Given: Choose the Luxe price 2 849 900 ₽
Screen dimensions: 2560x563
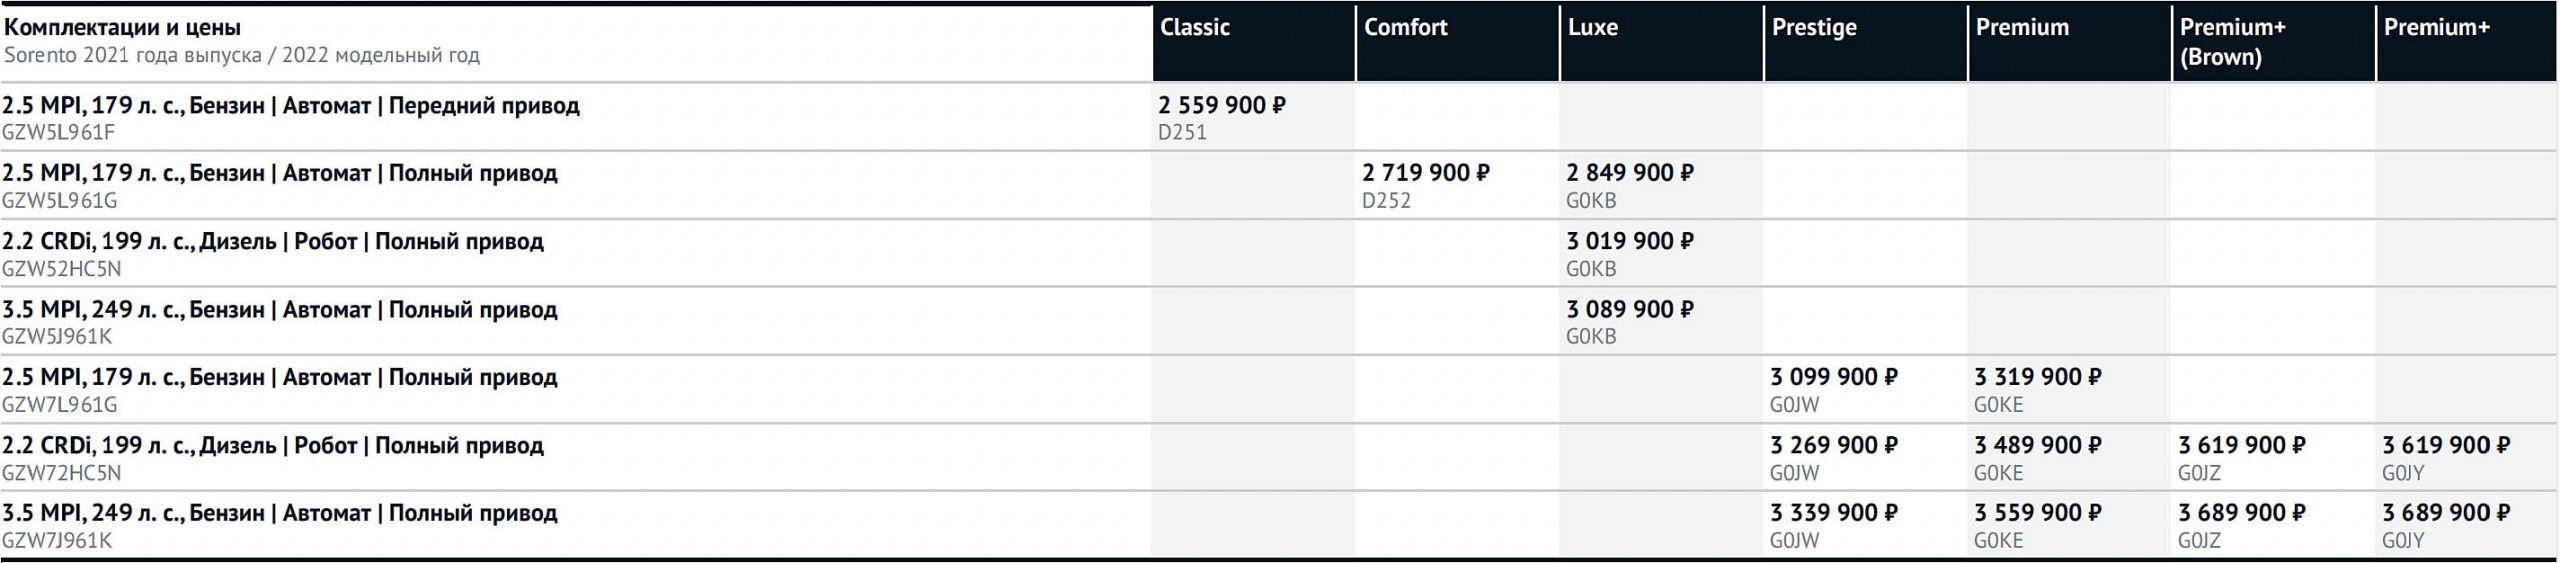Looking at the screenshot, I should [x=1629, y=173].
